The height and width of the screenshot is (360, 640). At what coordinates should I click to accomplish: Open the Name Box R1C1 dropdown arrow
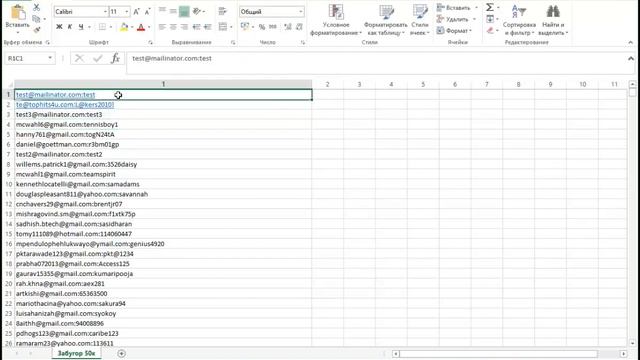[x=50, y=58]
